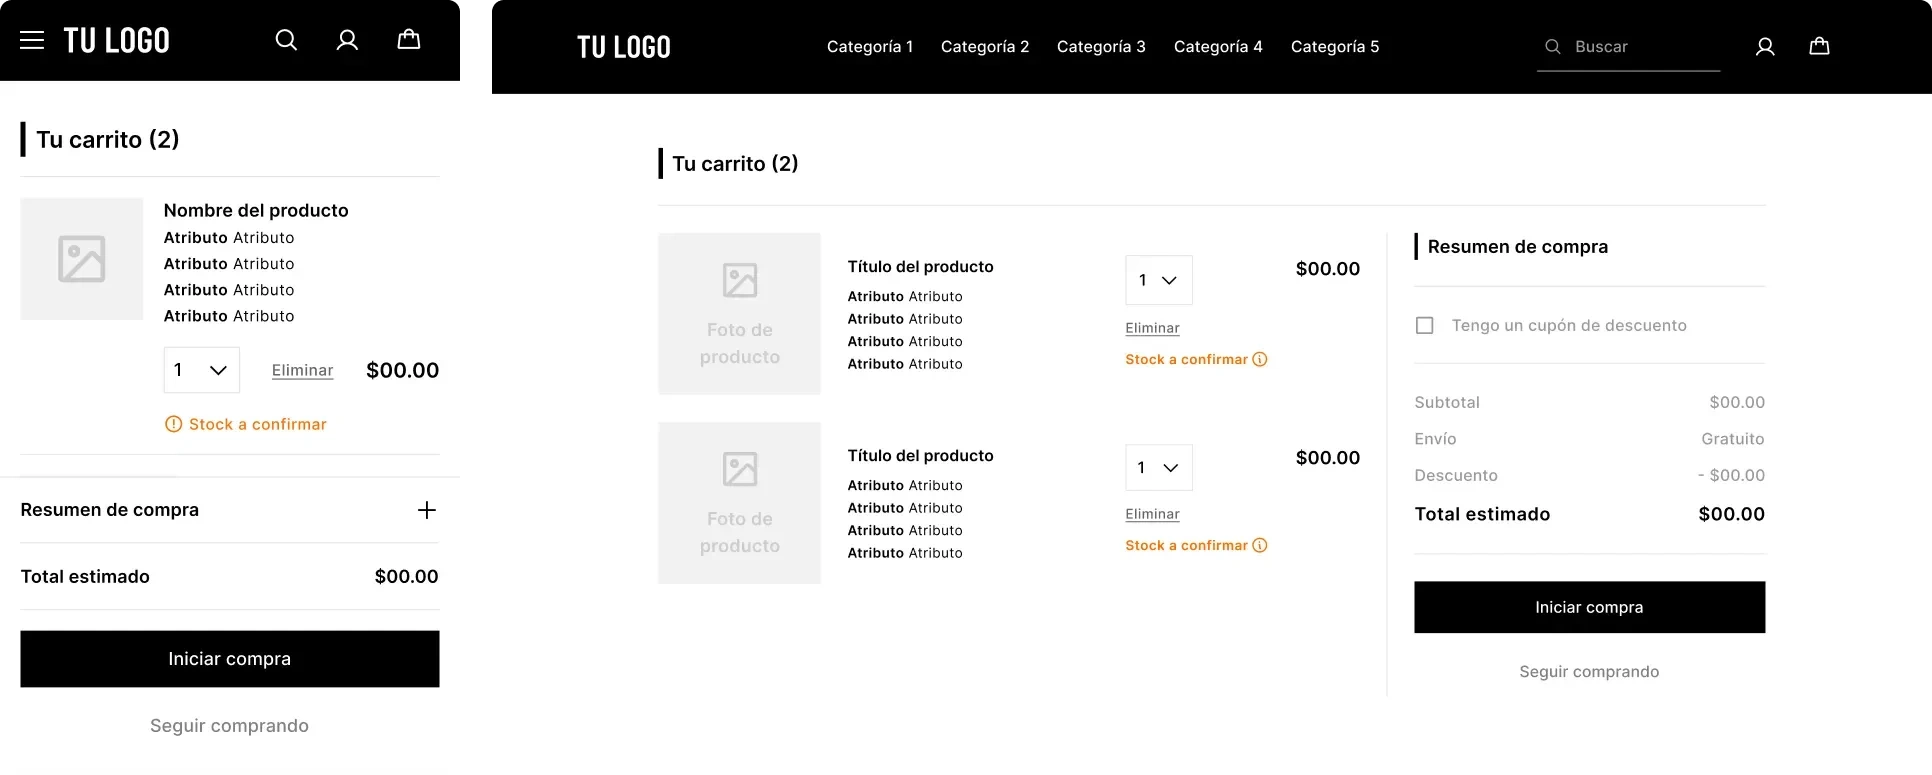Go to Categoría 1 in navigation
Viewport: 1932px width, 775px height.
click(x=870, y=47)
